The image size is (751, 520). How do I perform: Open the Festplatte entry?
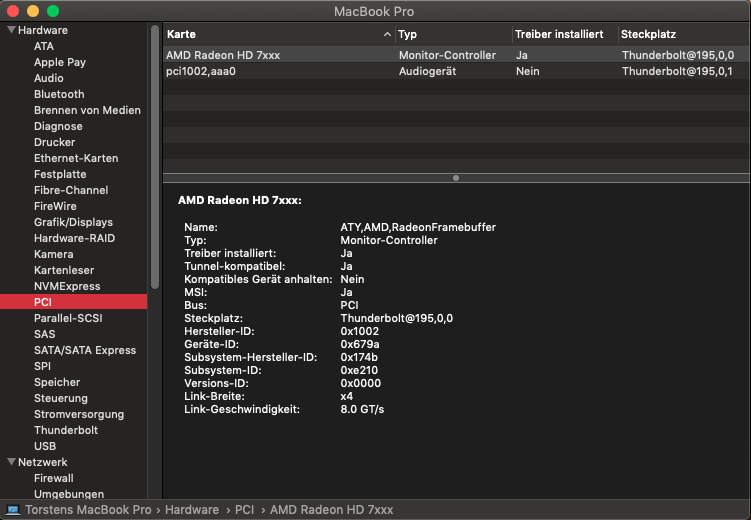[60, 174]
